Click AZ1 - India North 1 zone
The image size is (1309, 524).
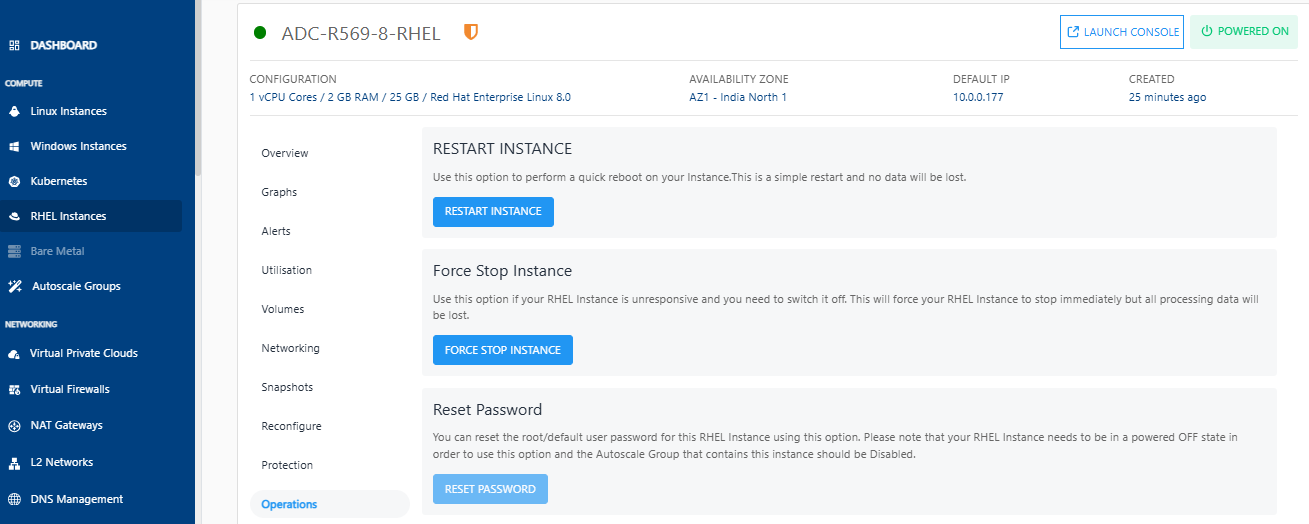738,98
